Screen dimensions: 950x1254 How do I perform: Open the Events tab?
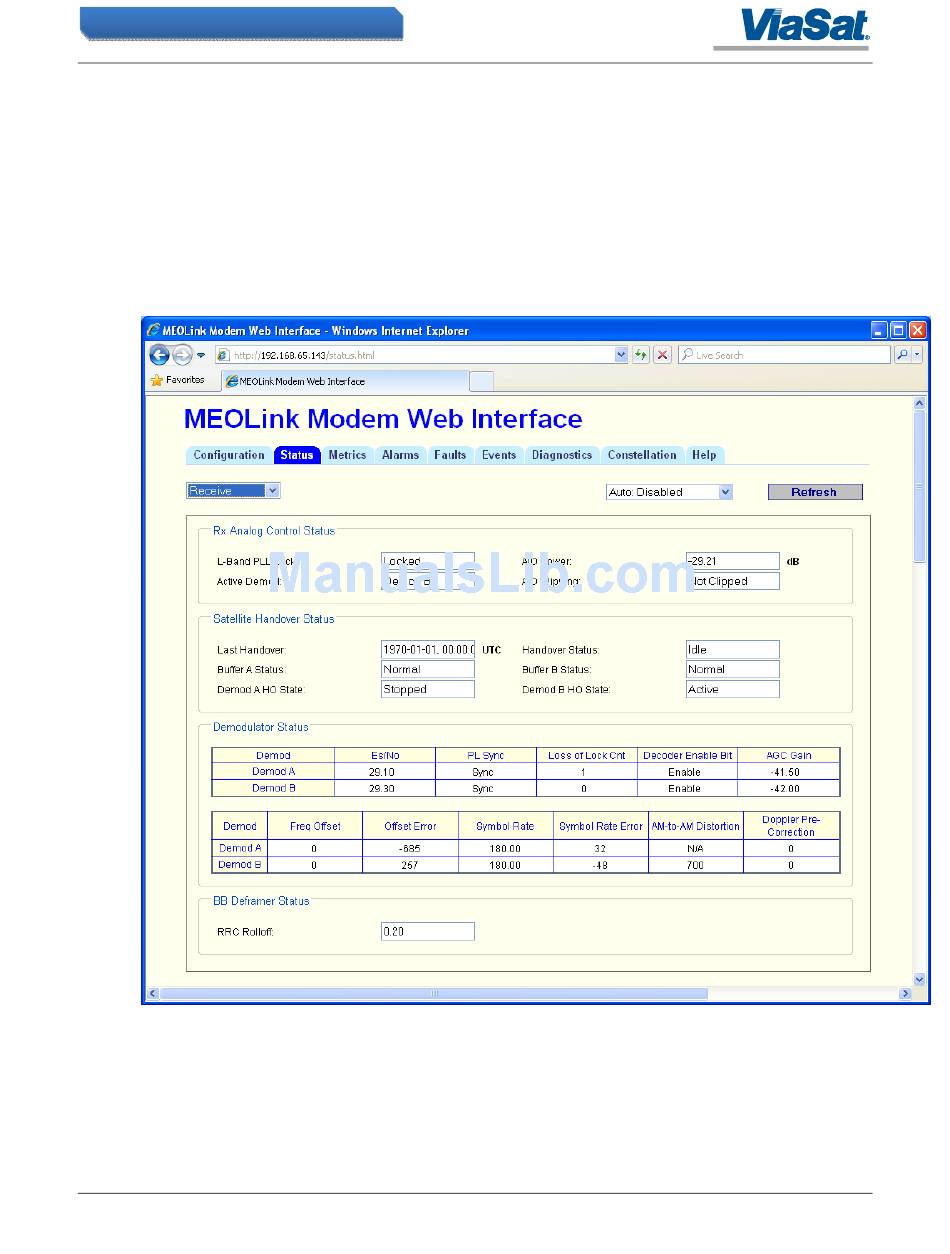point(499,455)
